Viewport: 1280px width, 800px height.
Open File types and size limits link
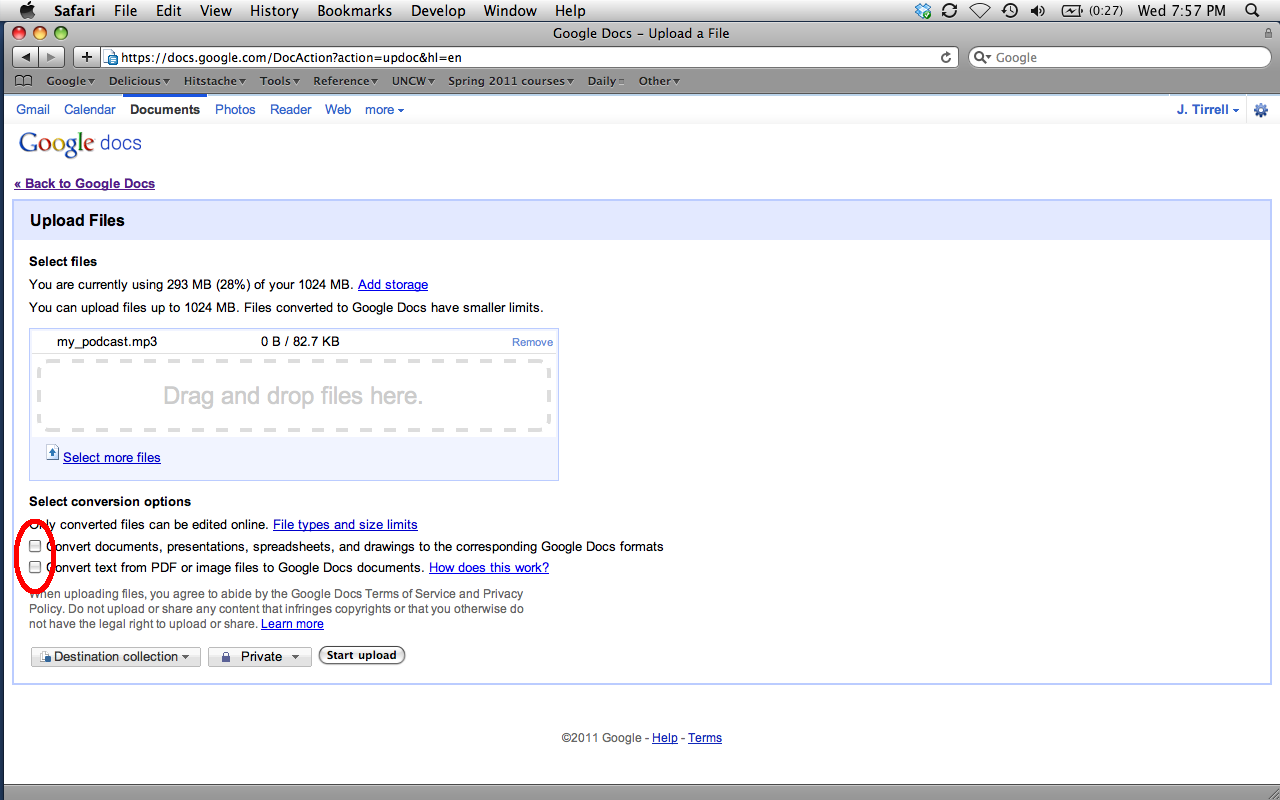345,525
